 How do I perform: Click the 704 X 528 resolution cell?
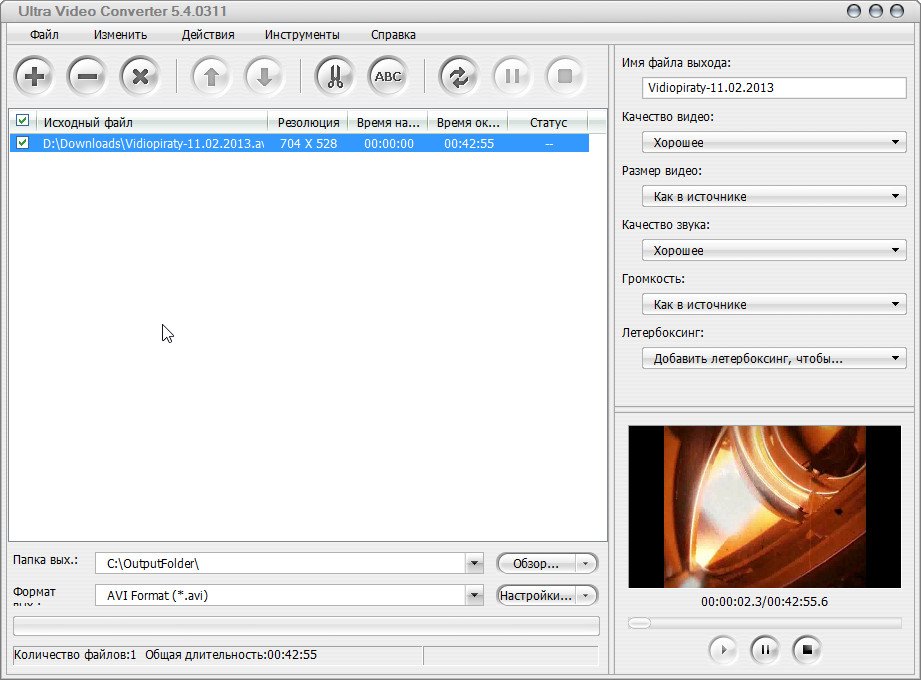308,143
